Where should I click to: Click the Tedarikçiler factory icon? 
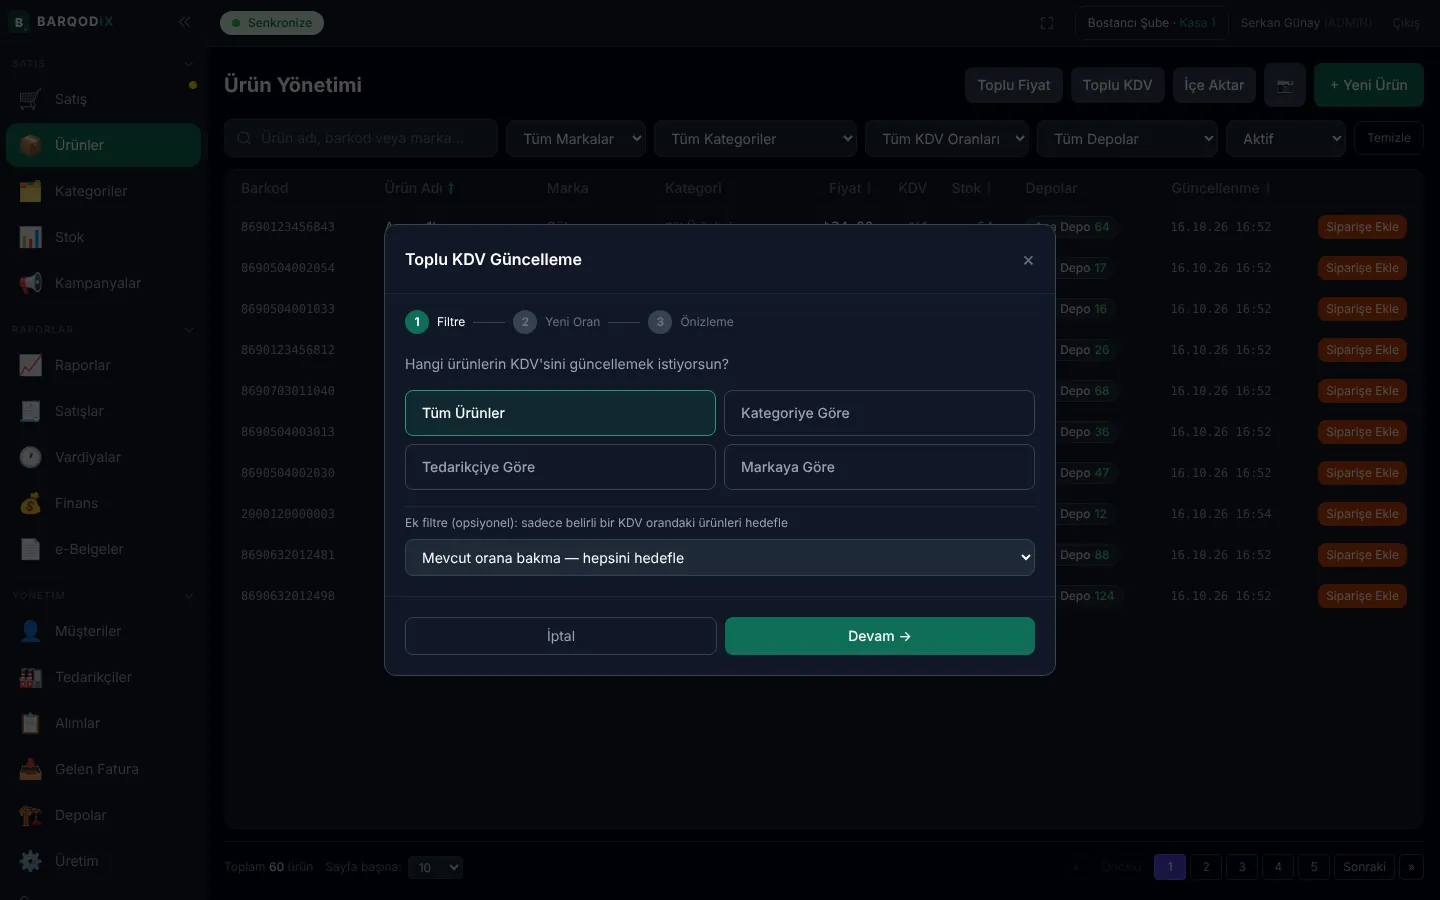point(31,677)
